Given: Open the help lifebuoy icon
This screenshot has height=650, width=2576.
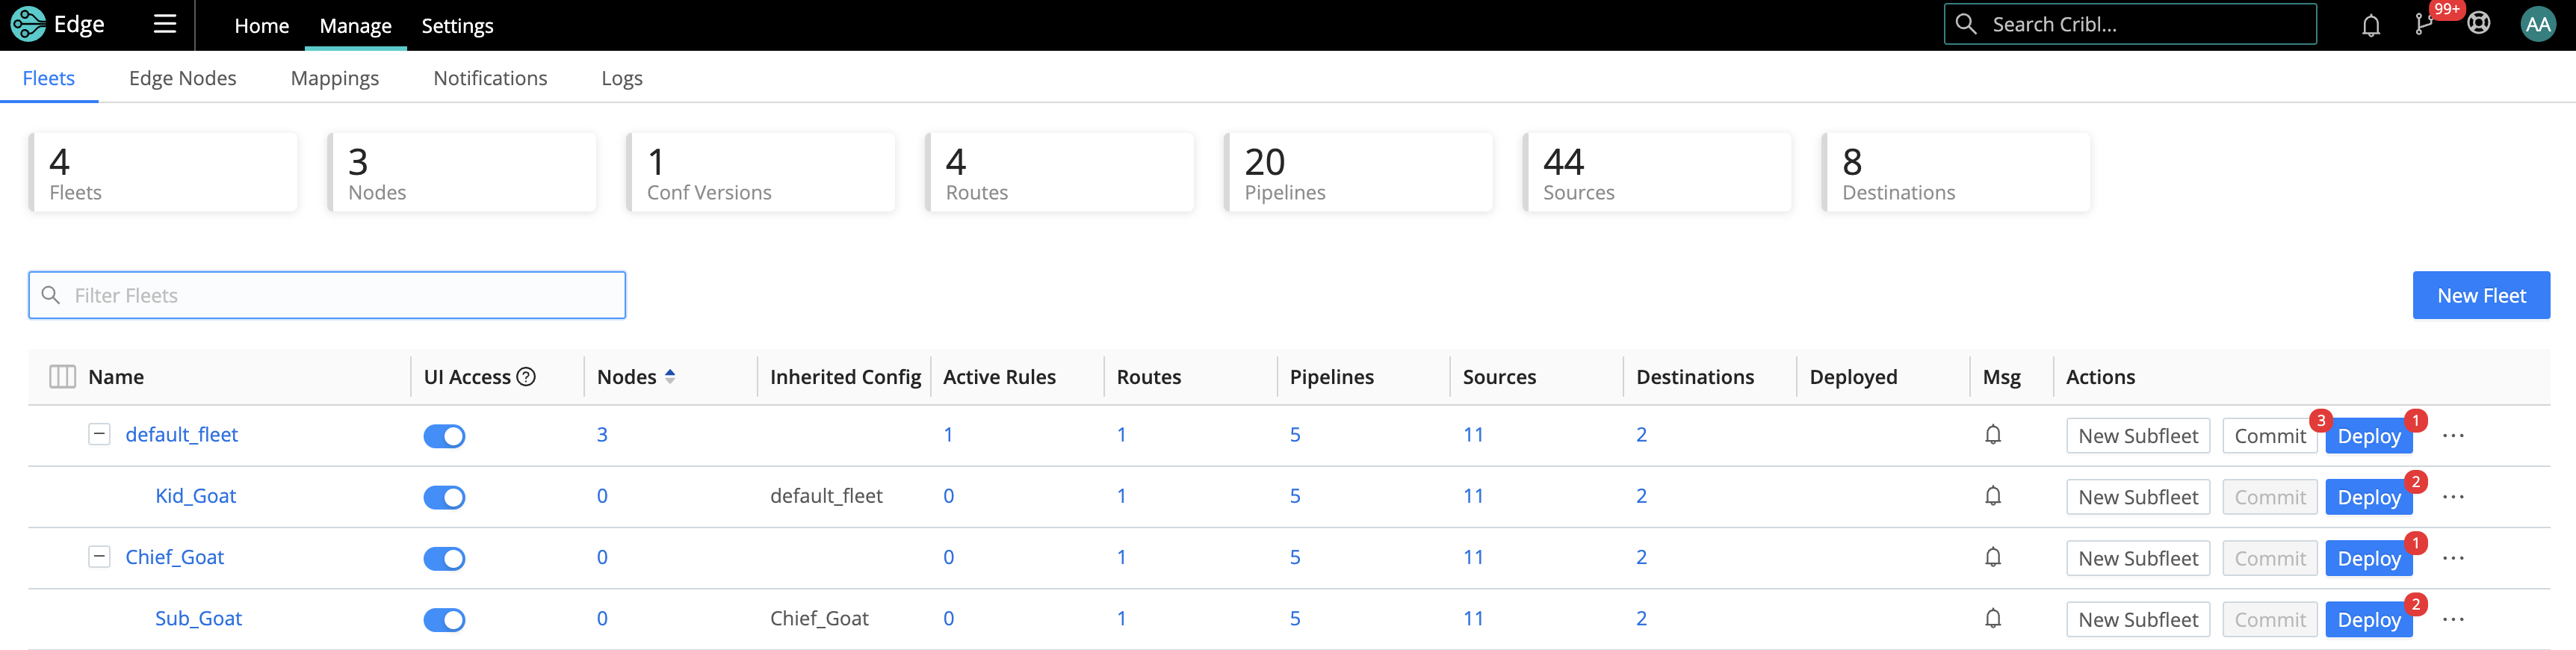Looking at the screenshot, I should pyautogui.click(x=2478, y=24).
